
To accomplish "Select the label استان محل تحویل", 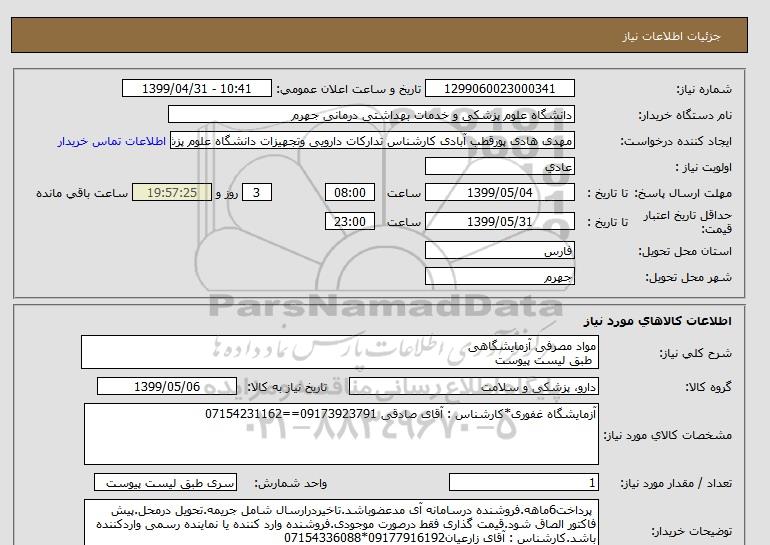I will (685, 251).
